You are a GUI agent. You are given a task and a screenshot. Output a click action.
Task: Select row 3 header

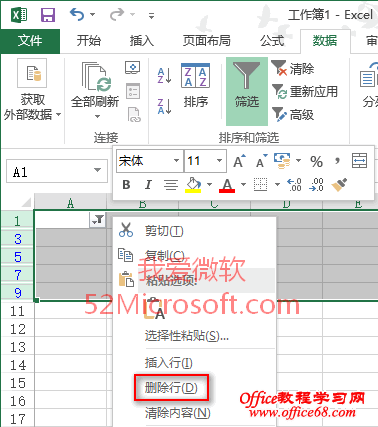click(x=18, y=239)
